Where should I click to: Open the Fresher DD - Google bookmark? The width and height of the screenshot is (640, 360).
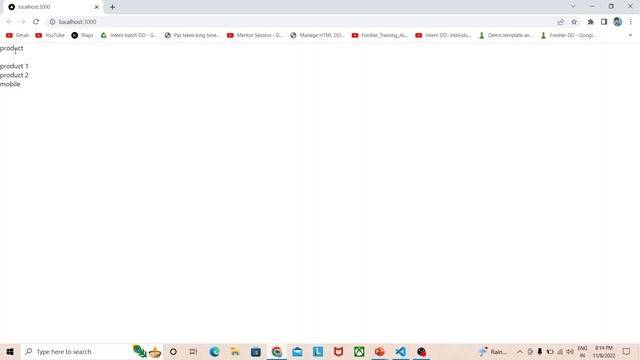(x=568, y=36)
